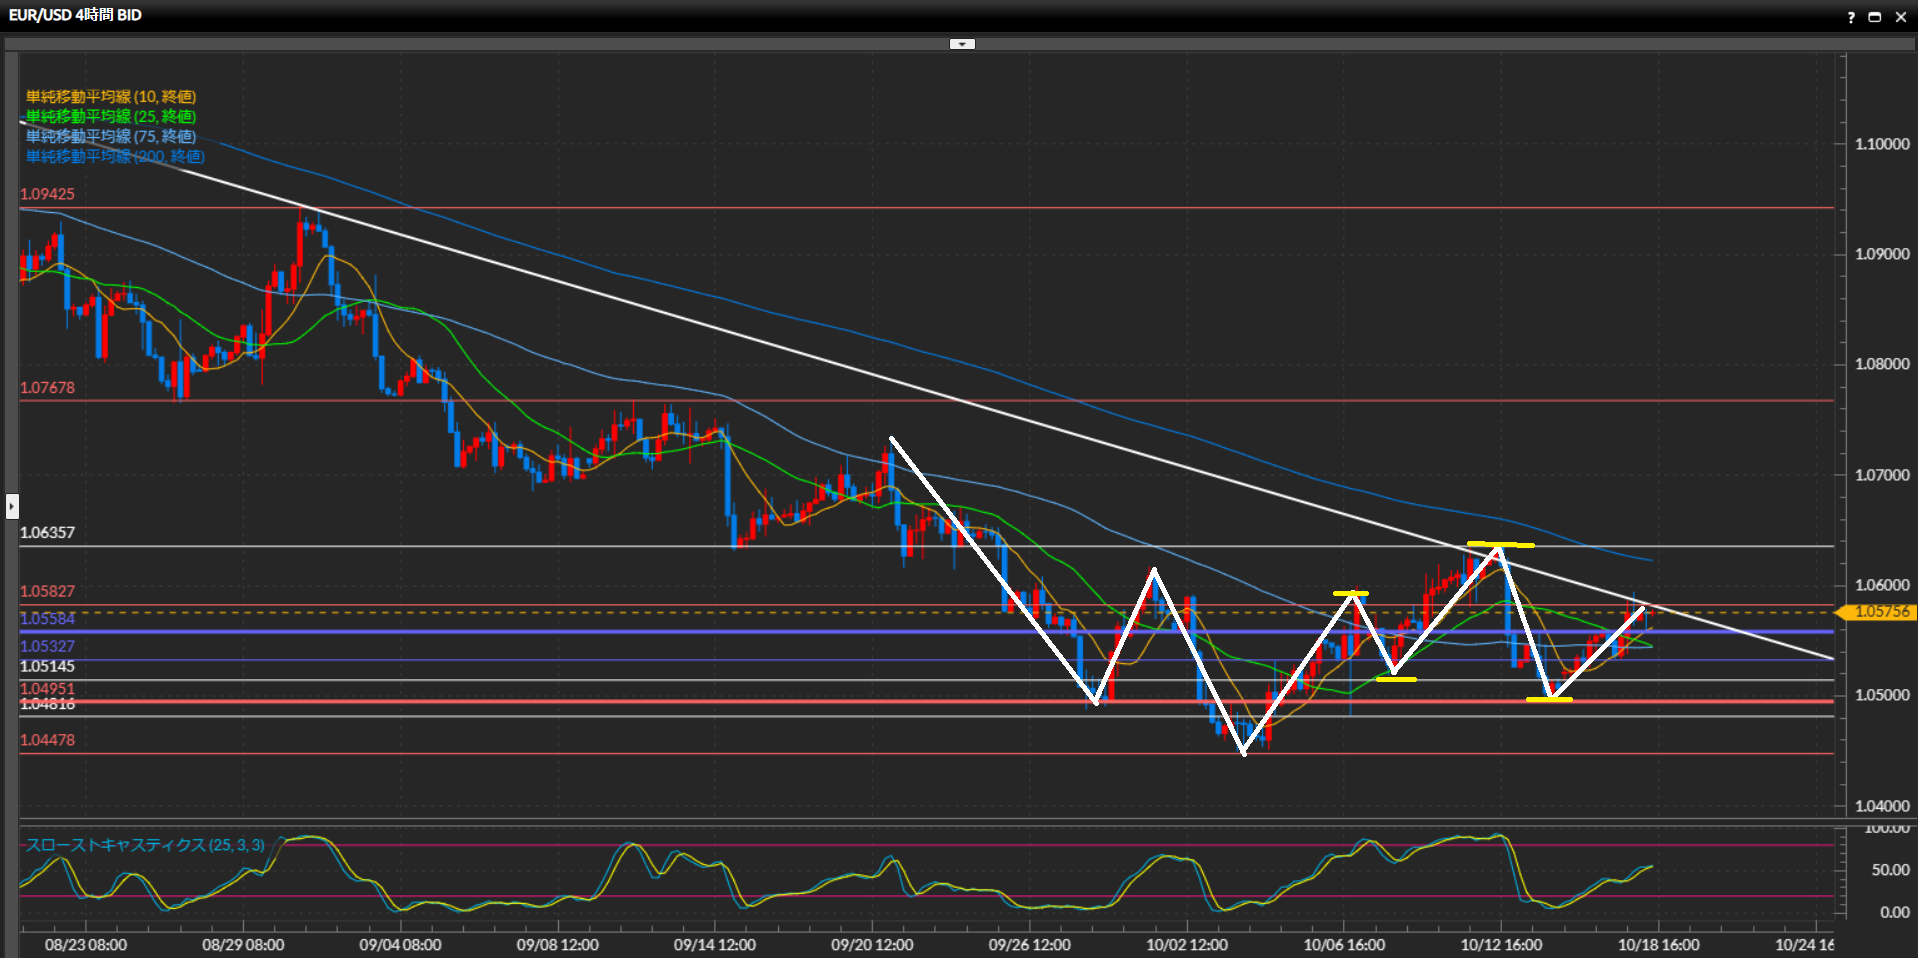1919x958 pixels.
Task: Click the 単純移動平均線 (200, 終値) label
Action: 115,157
